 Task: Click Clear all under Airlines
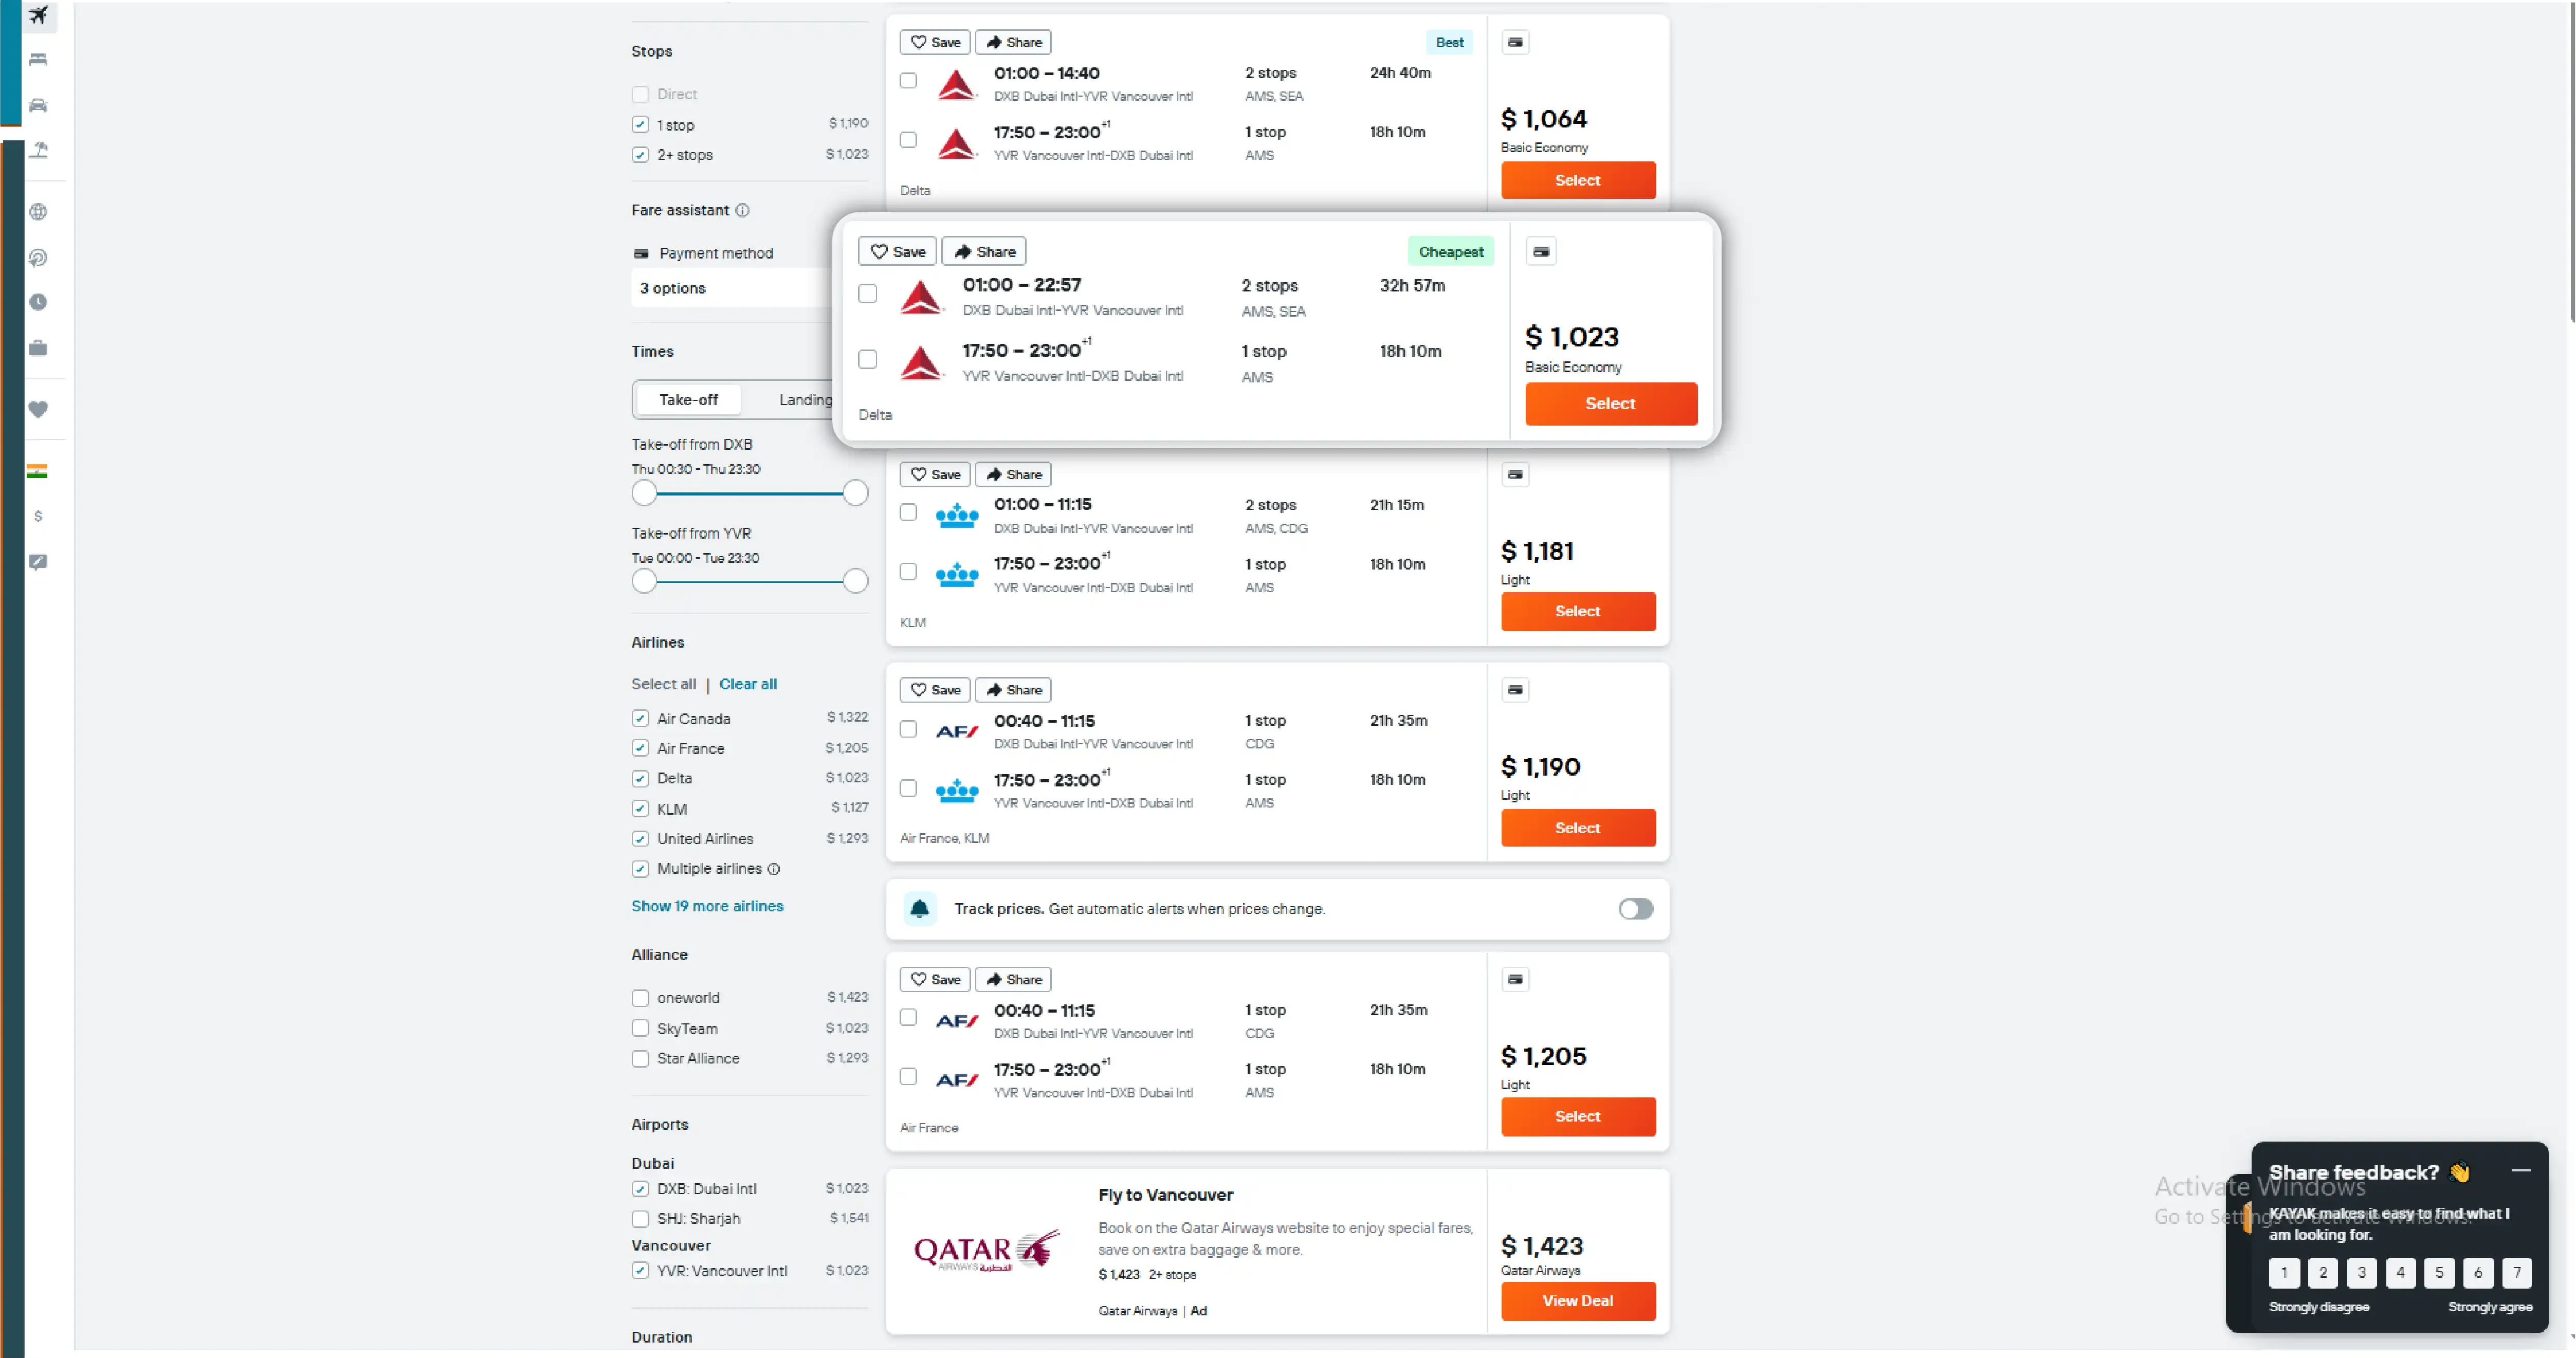(x=748, y=684)
